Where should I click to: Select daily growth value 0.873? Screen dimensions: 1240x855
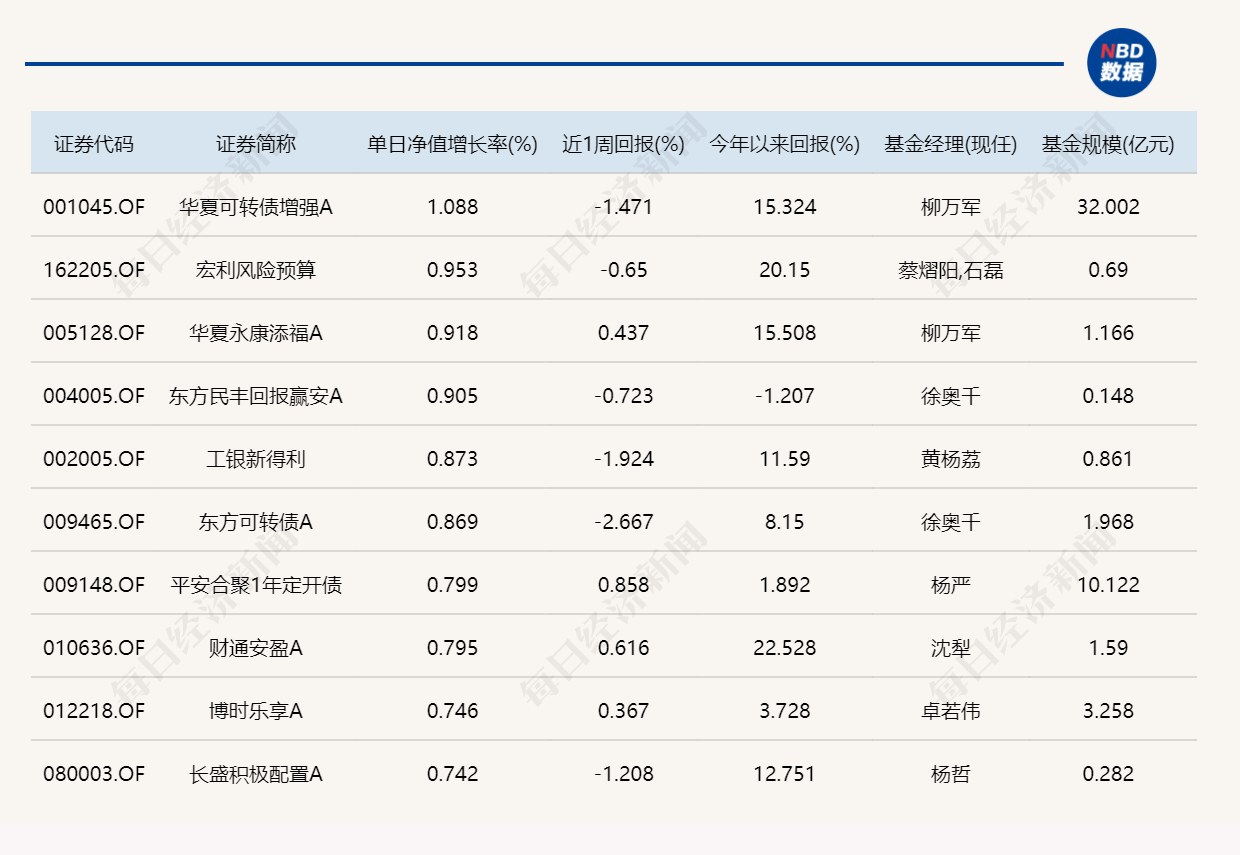click(x=453, y=459)
